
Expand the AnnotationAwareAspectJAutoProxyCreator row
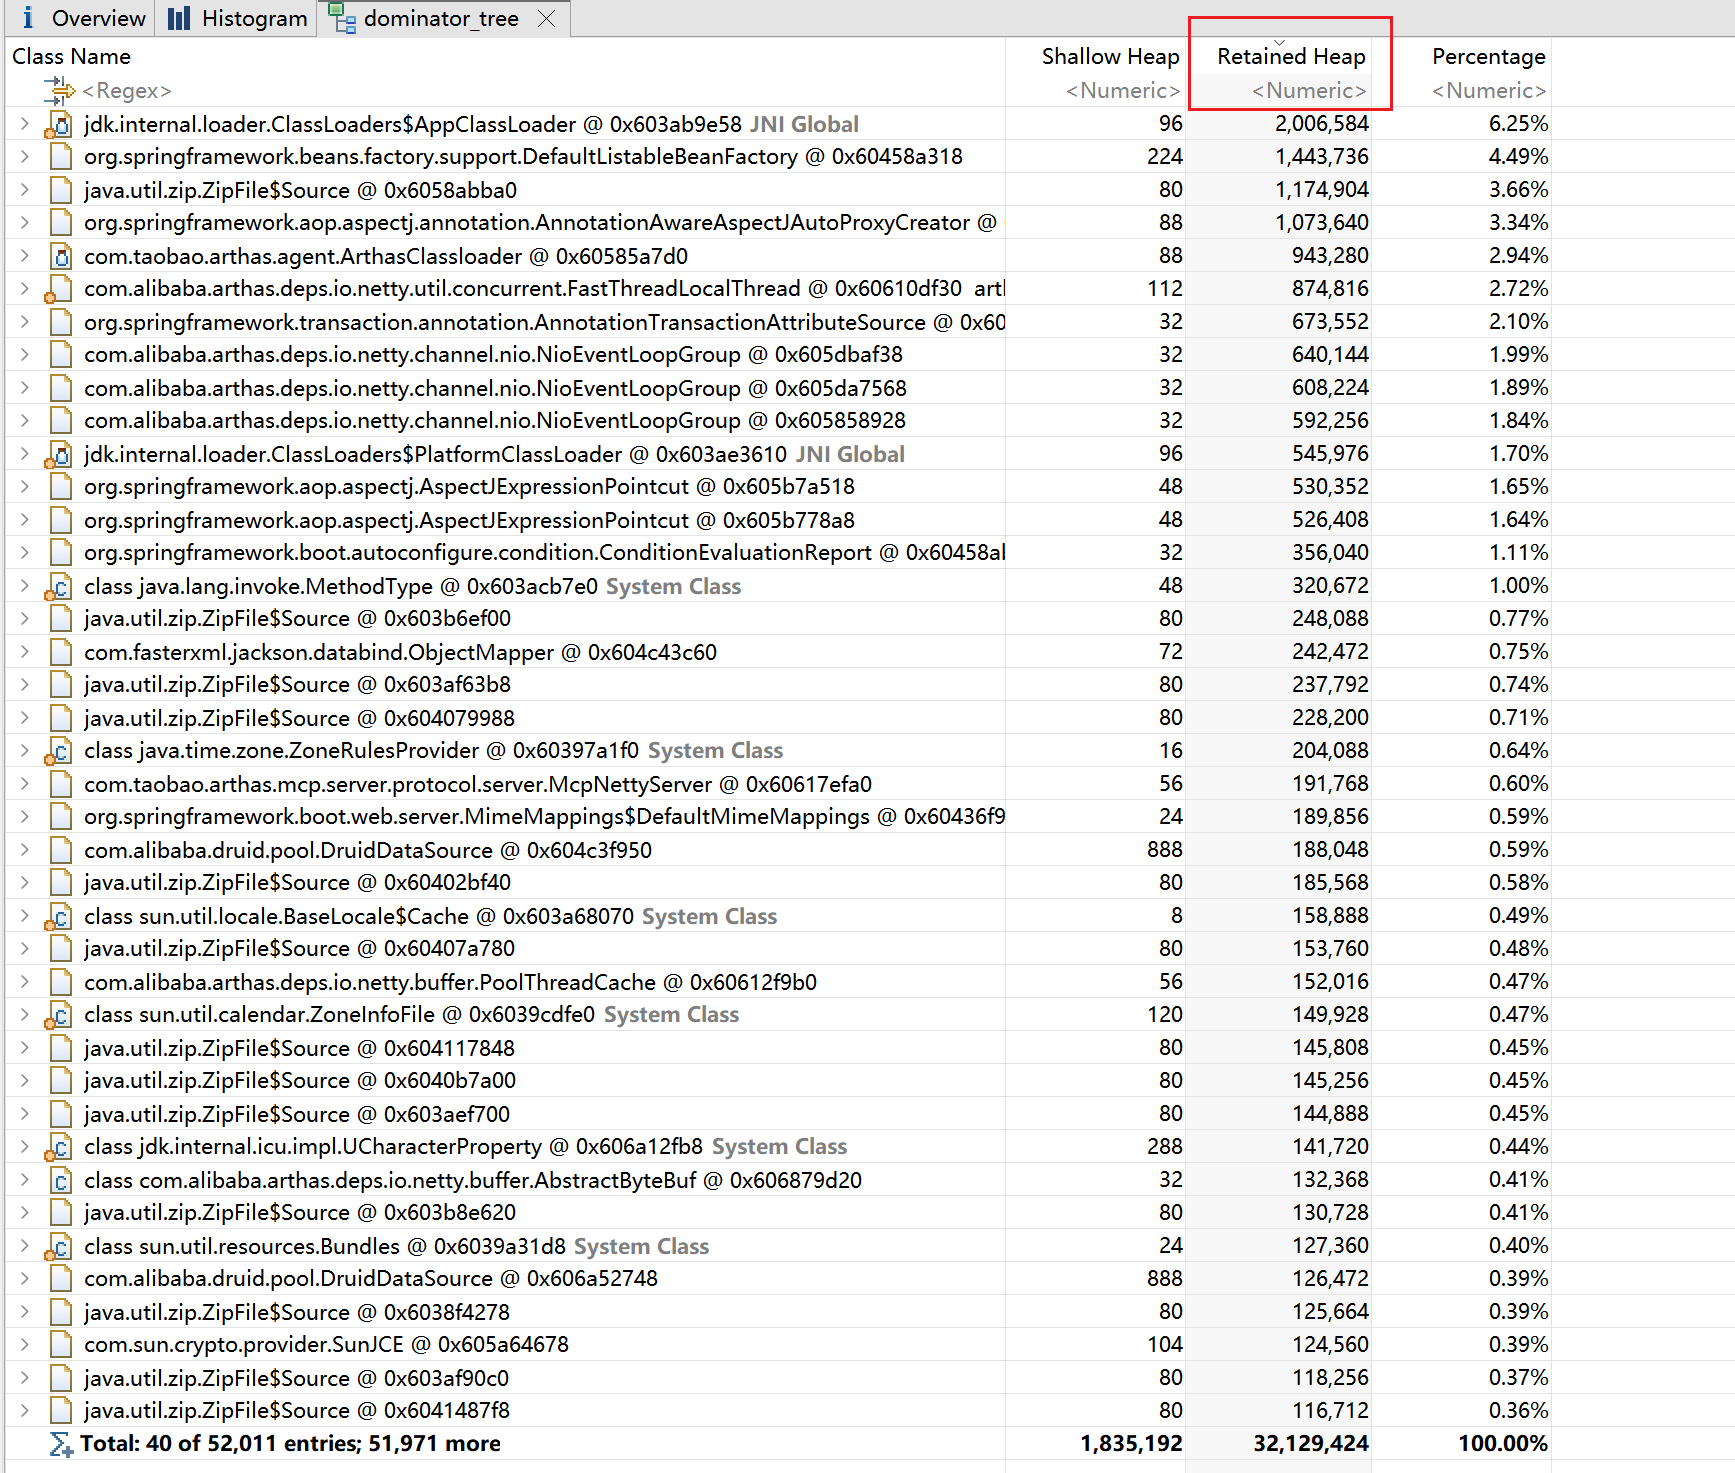pos(24,223)
